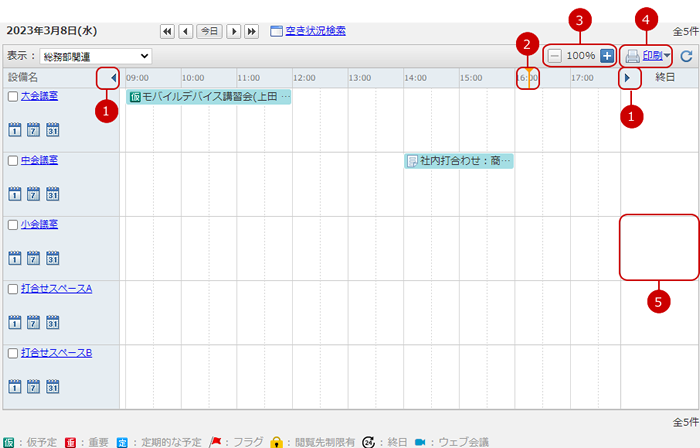
Task: Open month view icon for 打合せスペースA
Action: click(x=53, y=322)
